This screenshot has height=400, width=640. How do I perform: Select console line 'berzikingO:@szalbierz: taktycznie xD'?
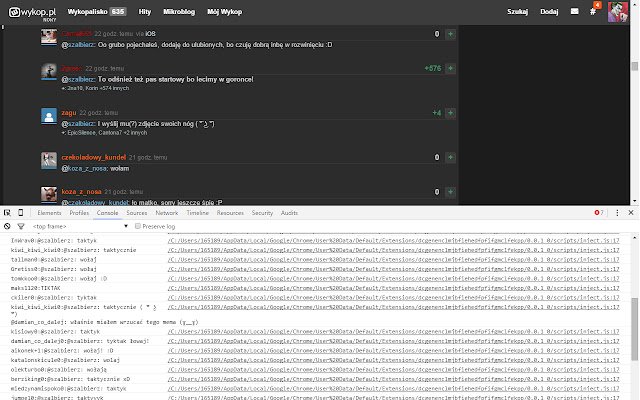tap(70, 379)
